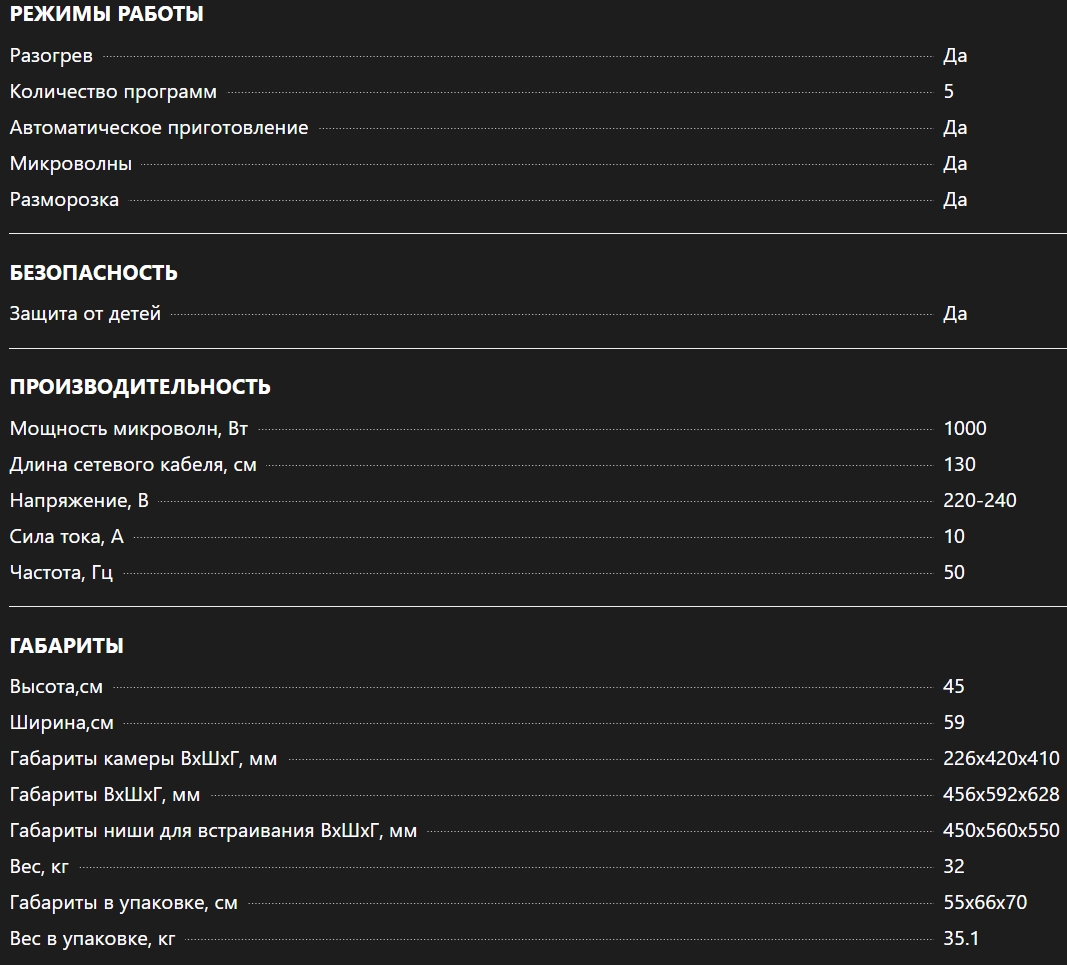Click the БЕЗОПАСНОСТЬ section heading
This screenshot has height=965, width=1067.
coord(94,272)
